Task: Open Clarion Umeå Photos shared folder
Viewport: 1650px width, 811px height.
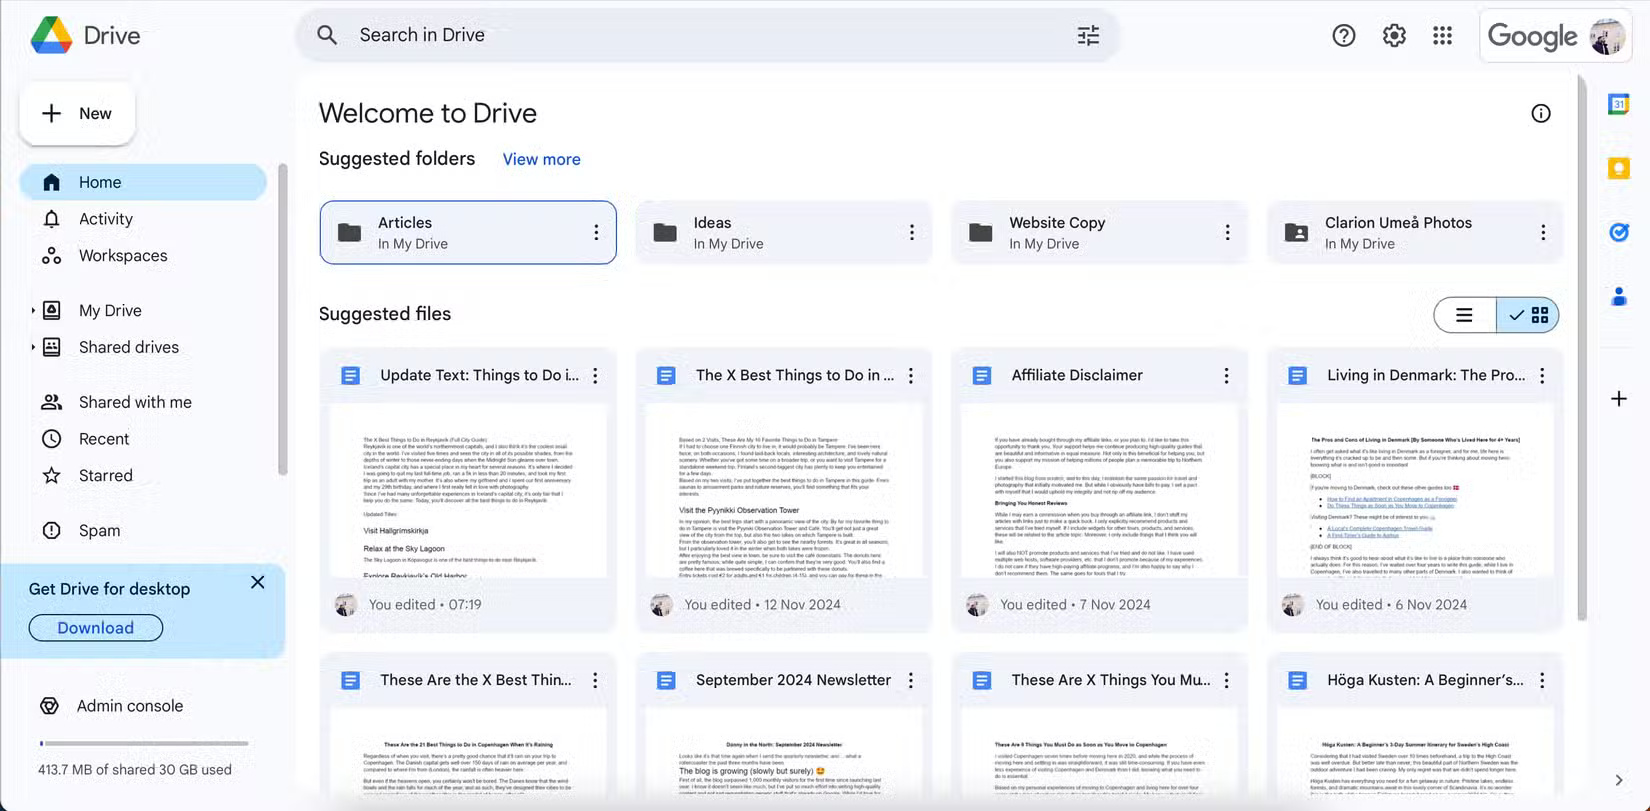Action: [1414, 232]
